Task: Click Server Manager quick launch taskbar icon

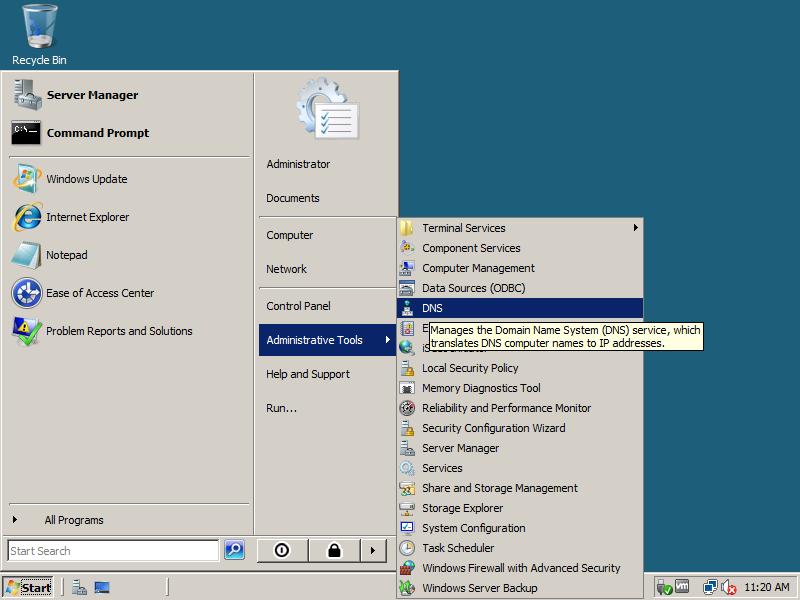Action: click(x=79, y=588)
